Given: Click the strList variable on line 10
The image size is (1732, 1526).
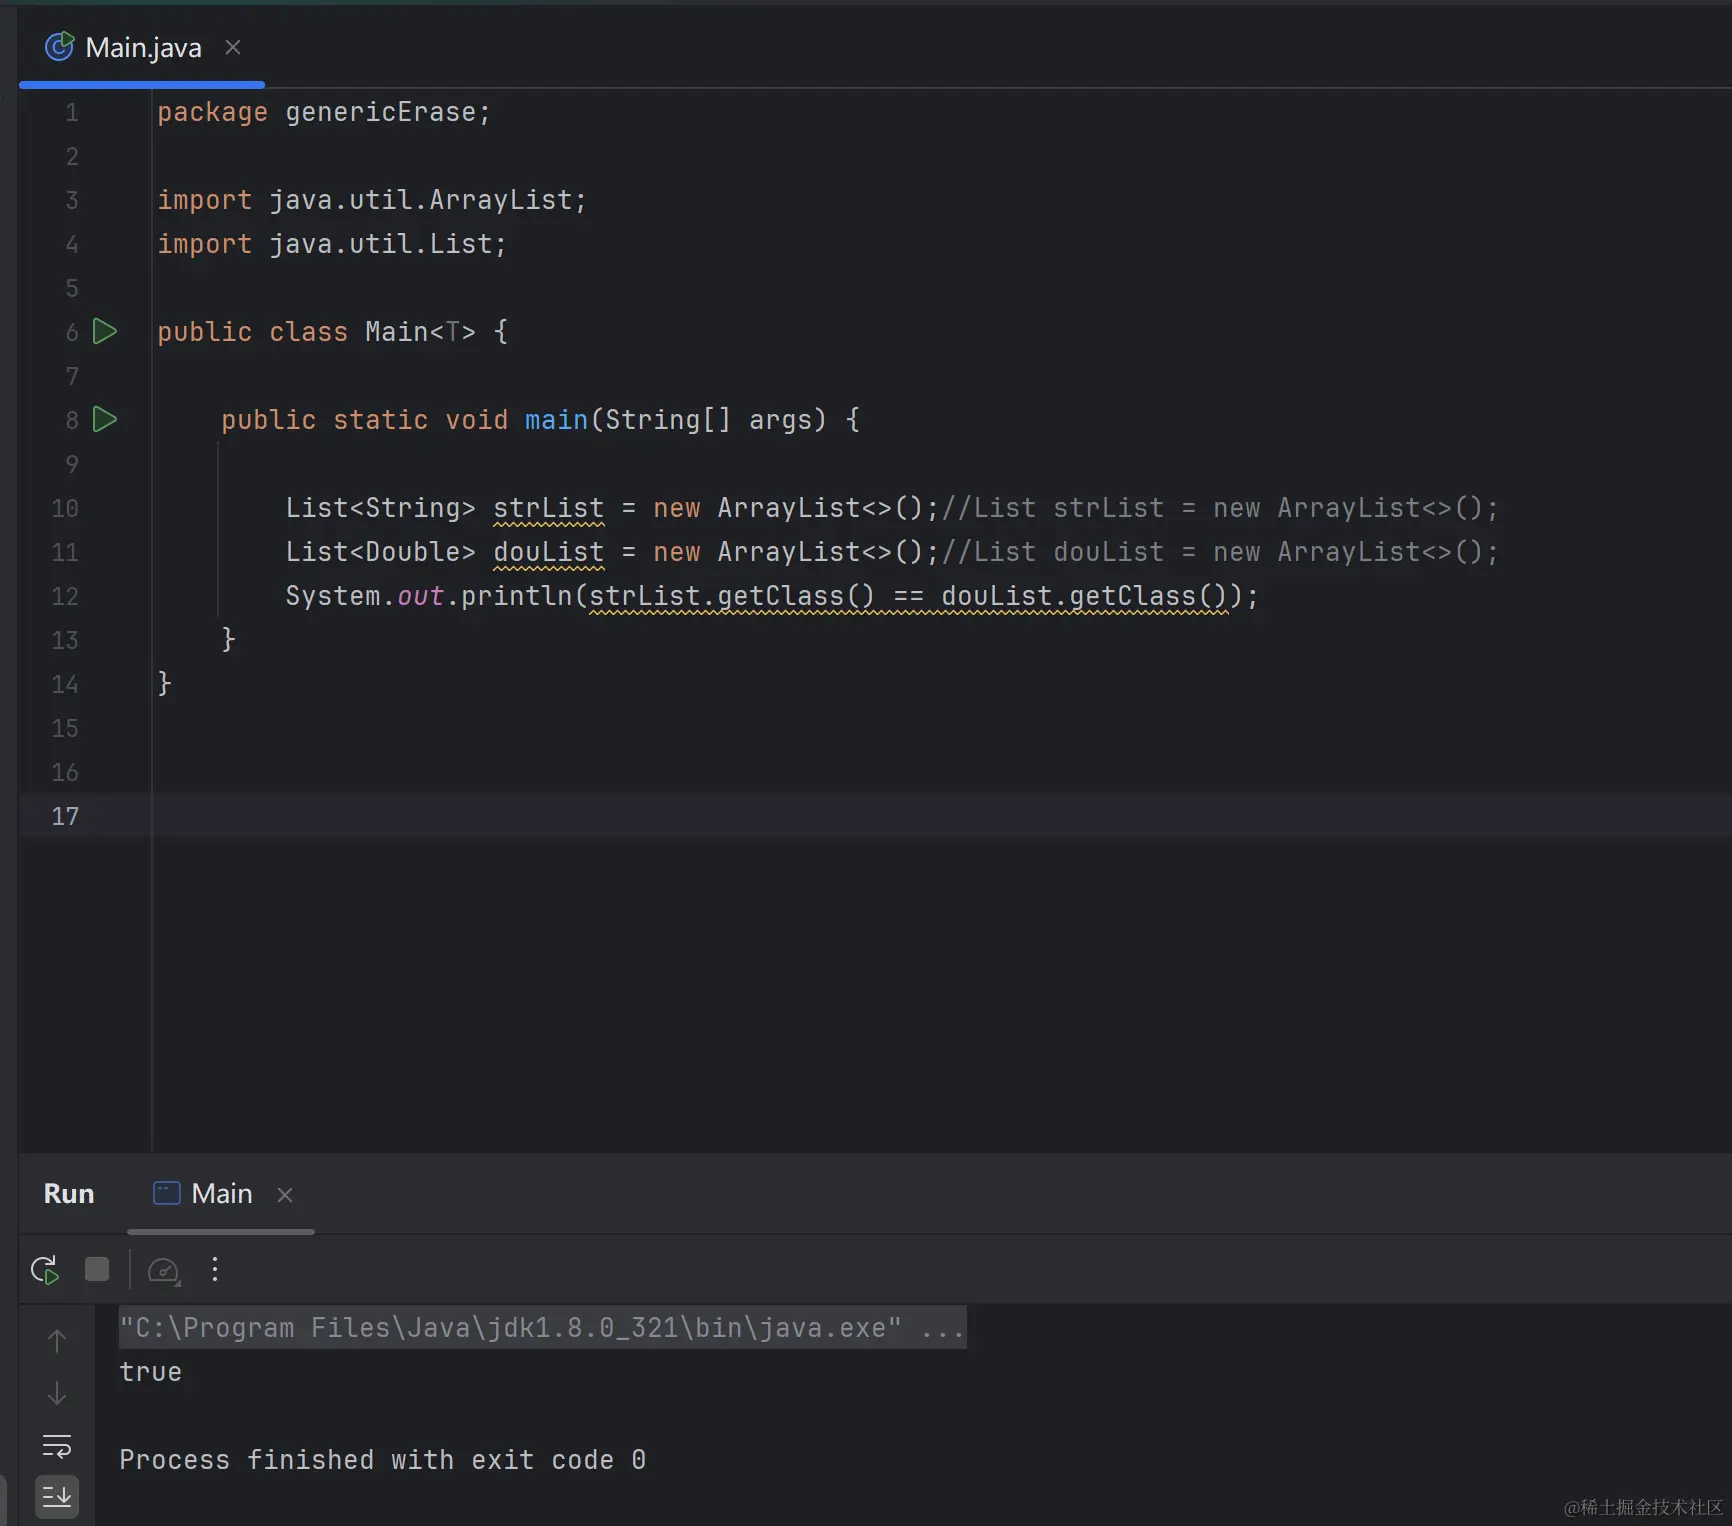Looking at the screenshot, I should [x=548, y=508].
